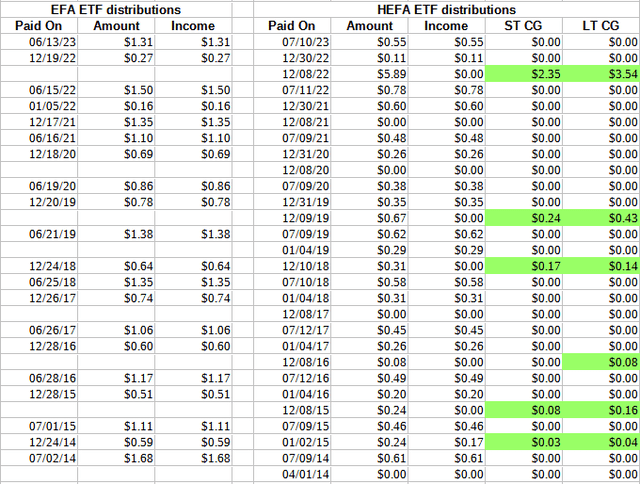
Task: Click the EFA date cell 06/15/22
Action: coord(39,90)
